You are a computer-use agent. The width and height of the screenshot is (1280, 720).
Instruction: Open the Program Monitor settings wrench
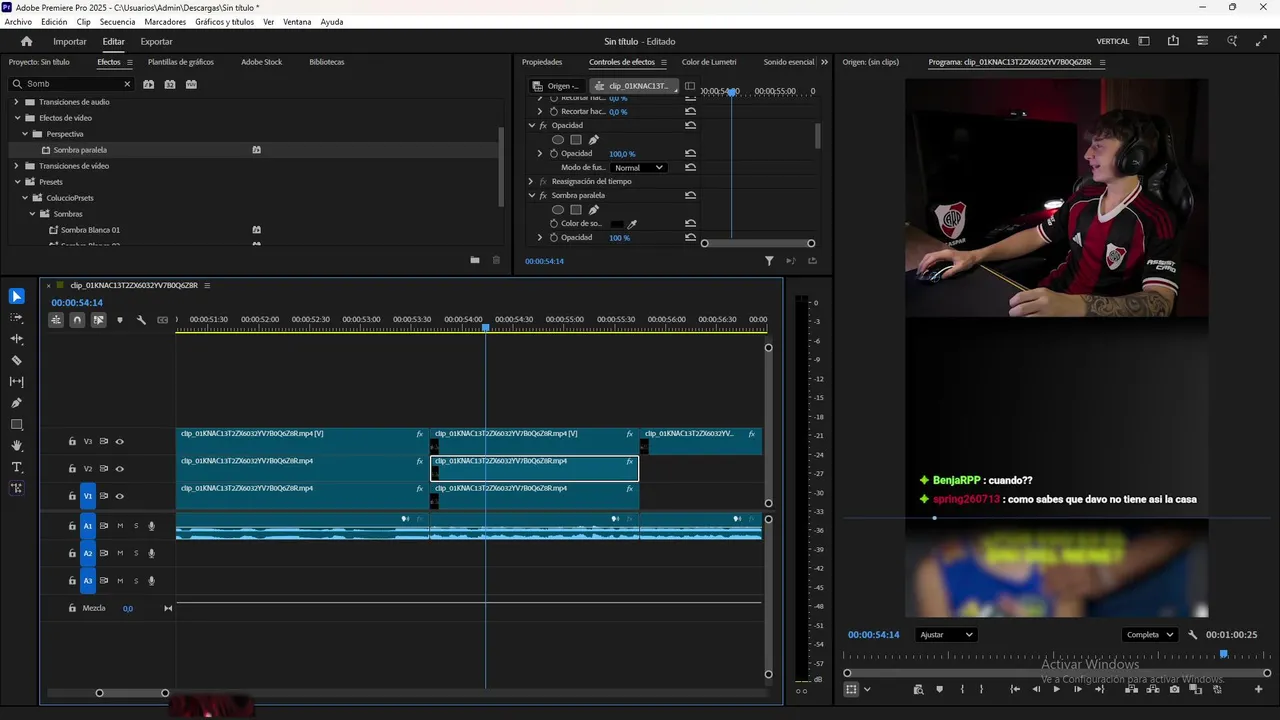coord(1192,635)
